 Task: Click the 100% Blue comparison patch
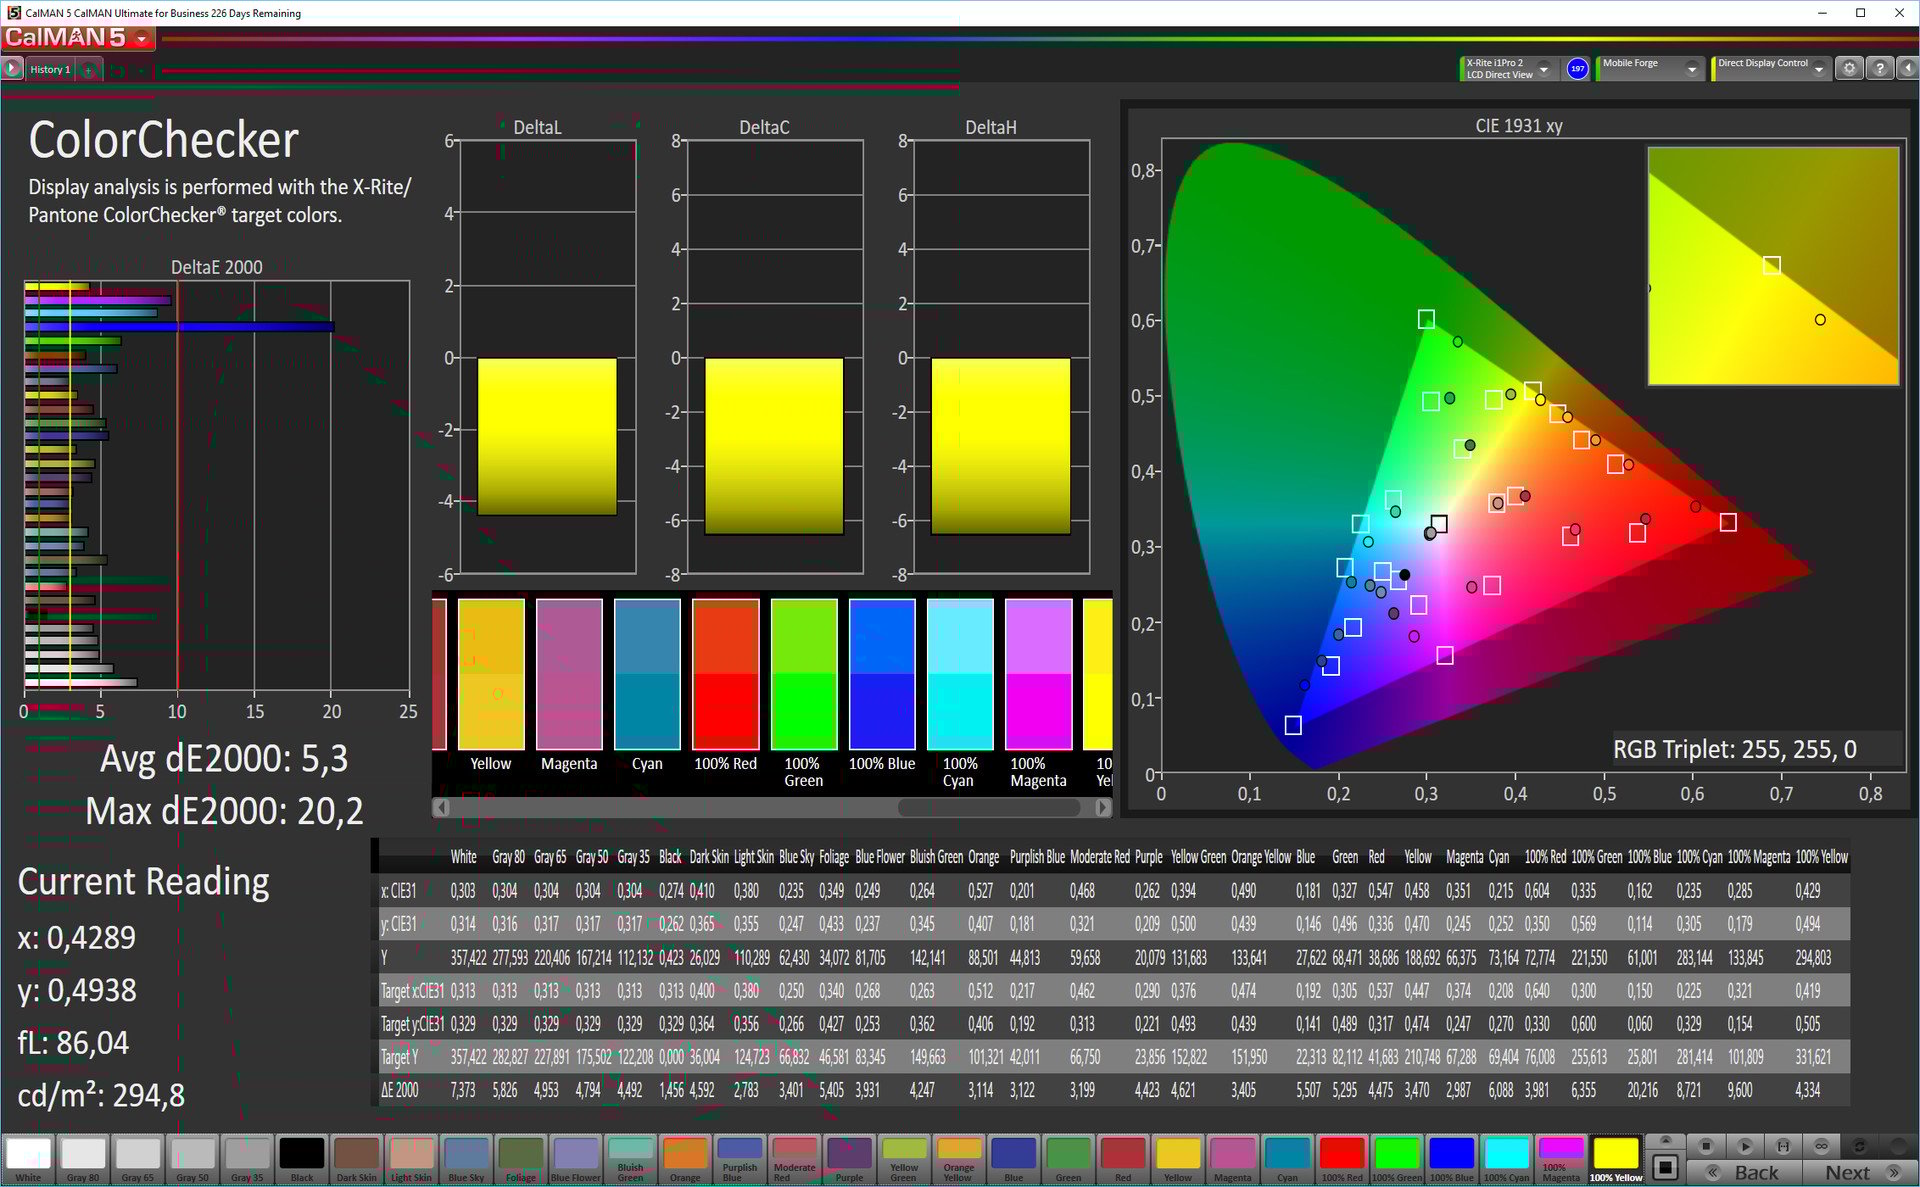click(882, 674)
